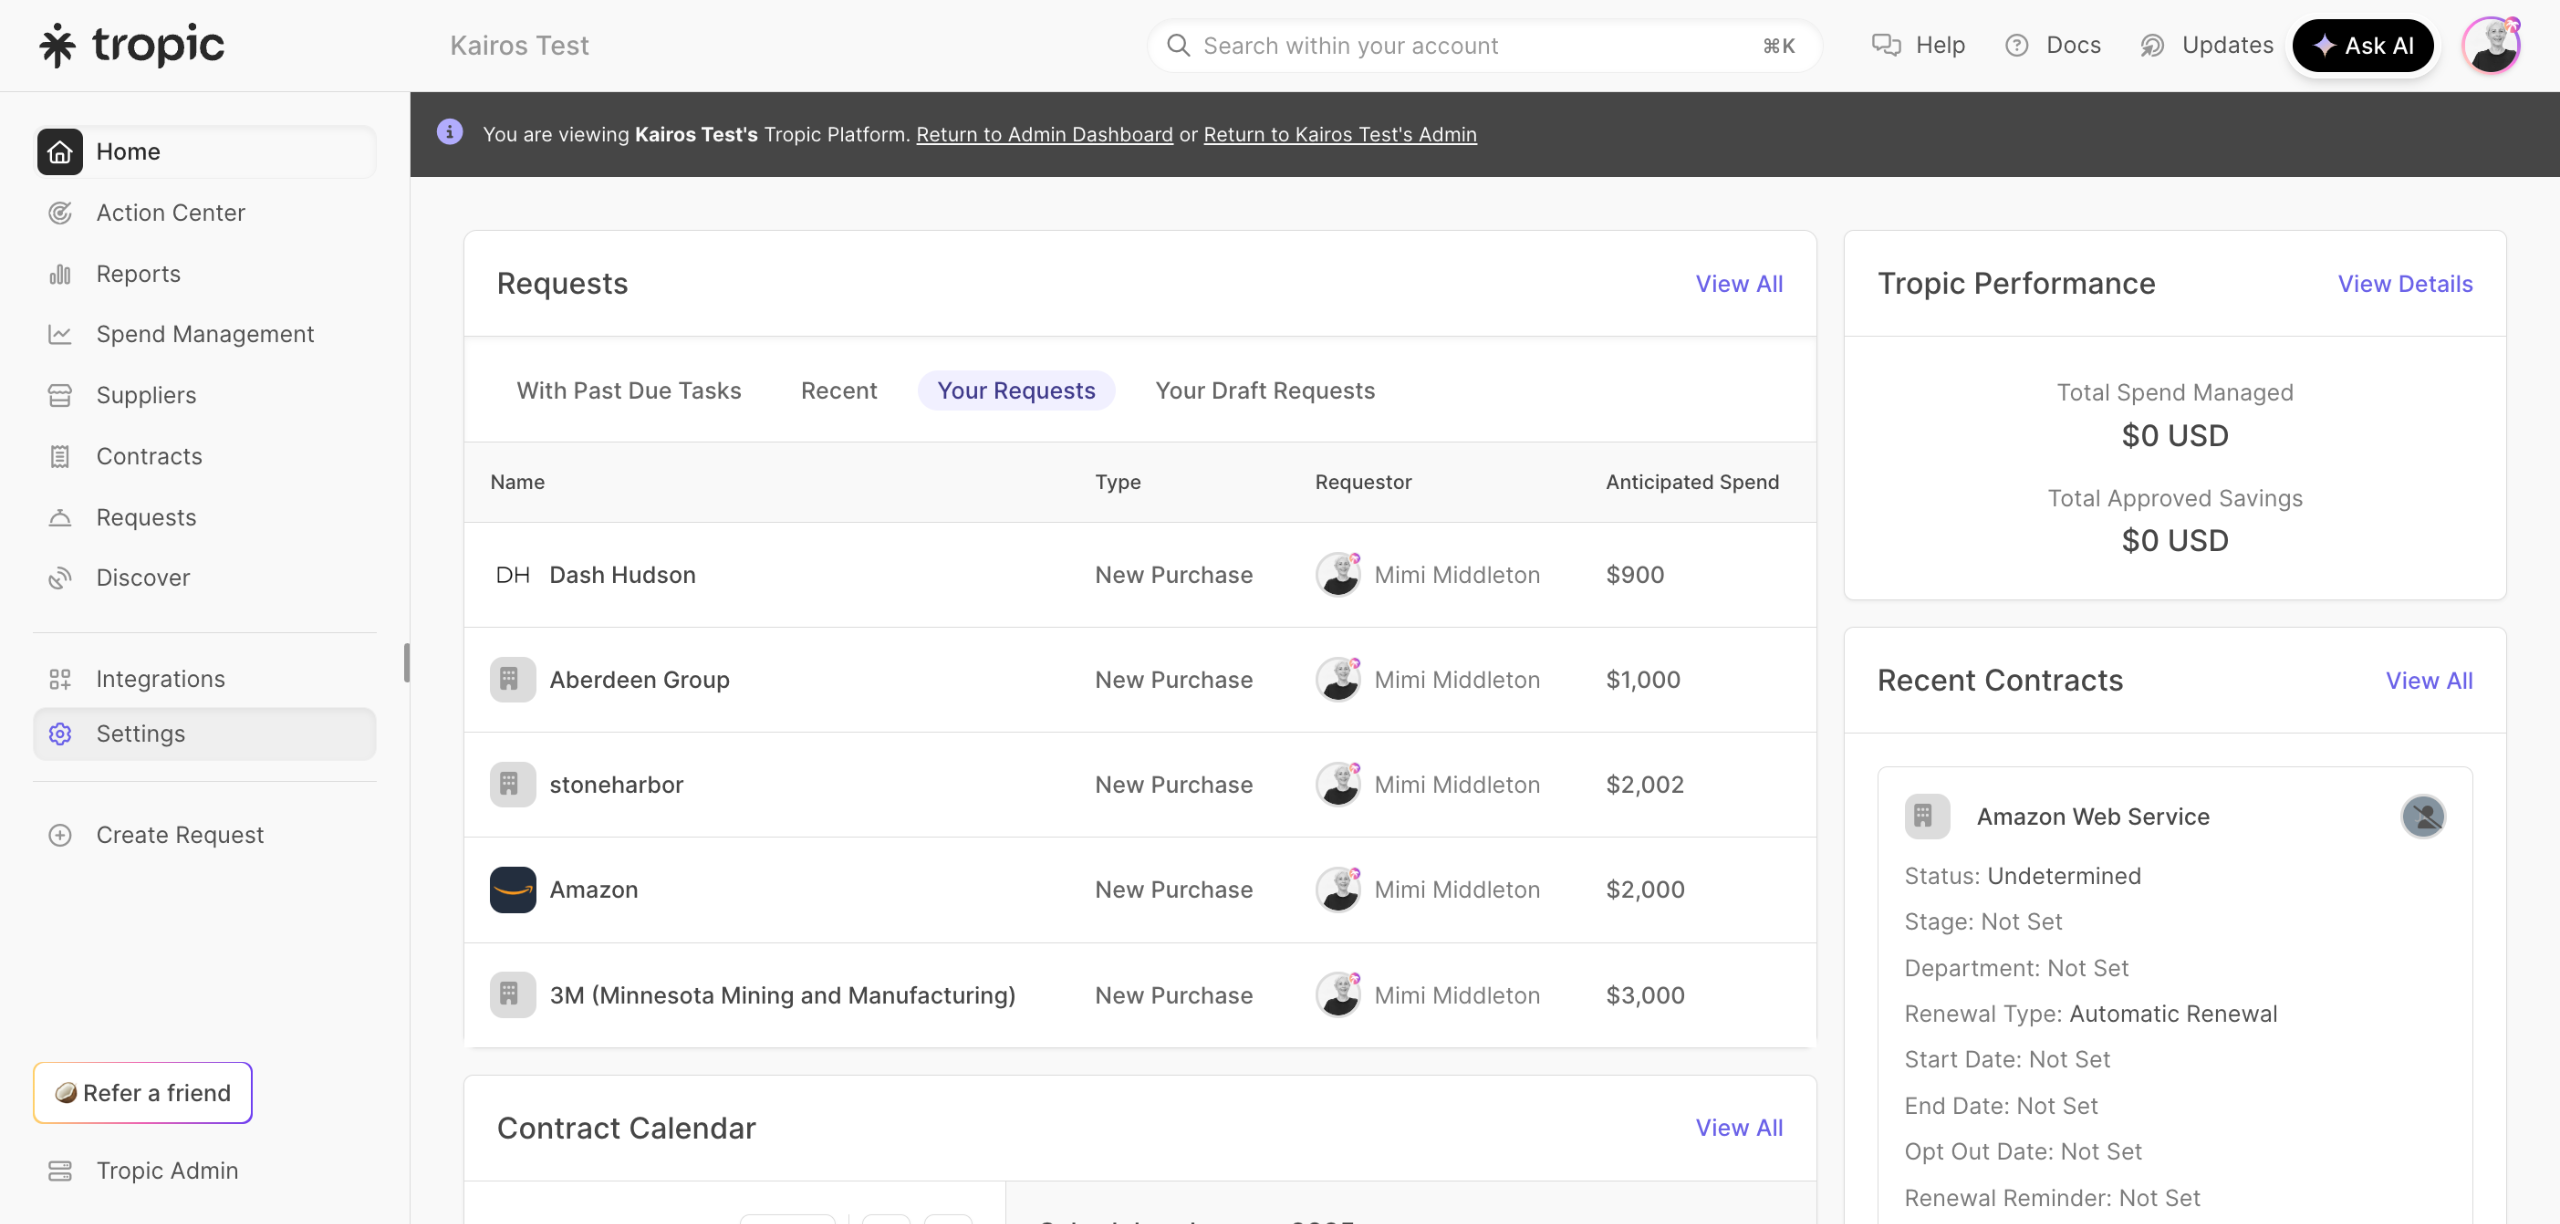Open Integrations page
The height and width of the screenshot is (1224, 2560).
[160, 679]
